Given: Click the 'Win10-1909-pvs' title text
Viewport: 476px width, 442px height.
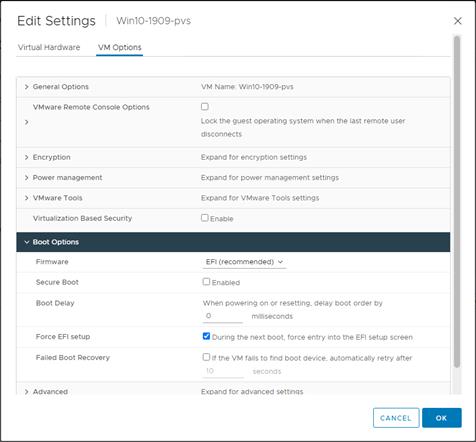Looking at the screenshot, I should pos(154,21).
